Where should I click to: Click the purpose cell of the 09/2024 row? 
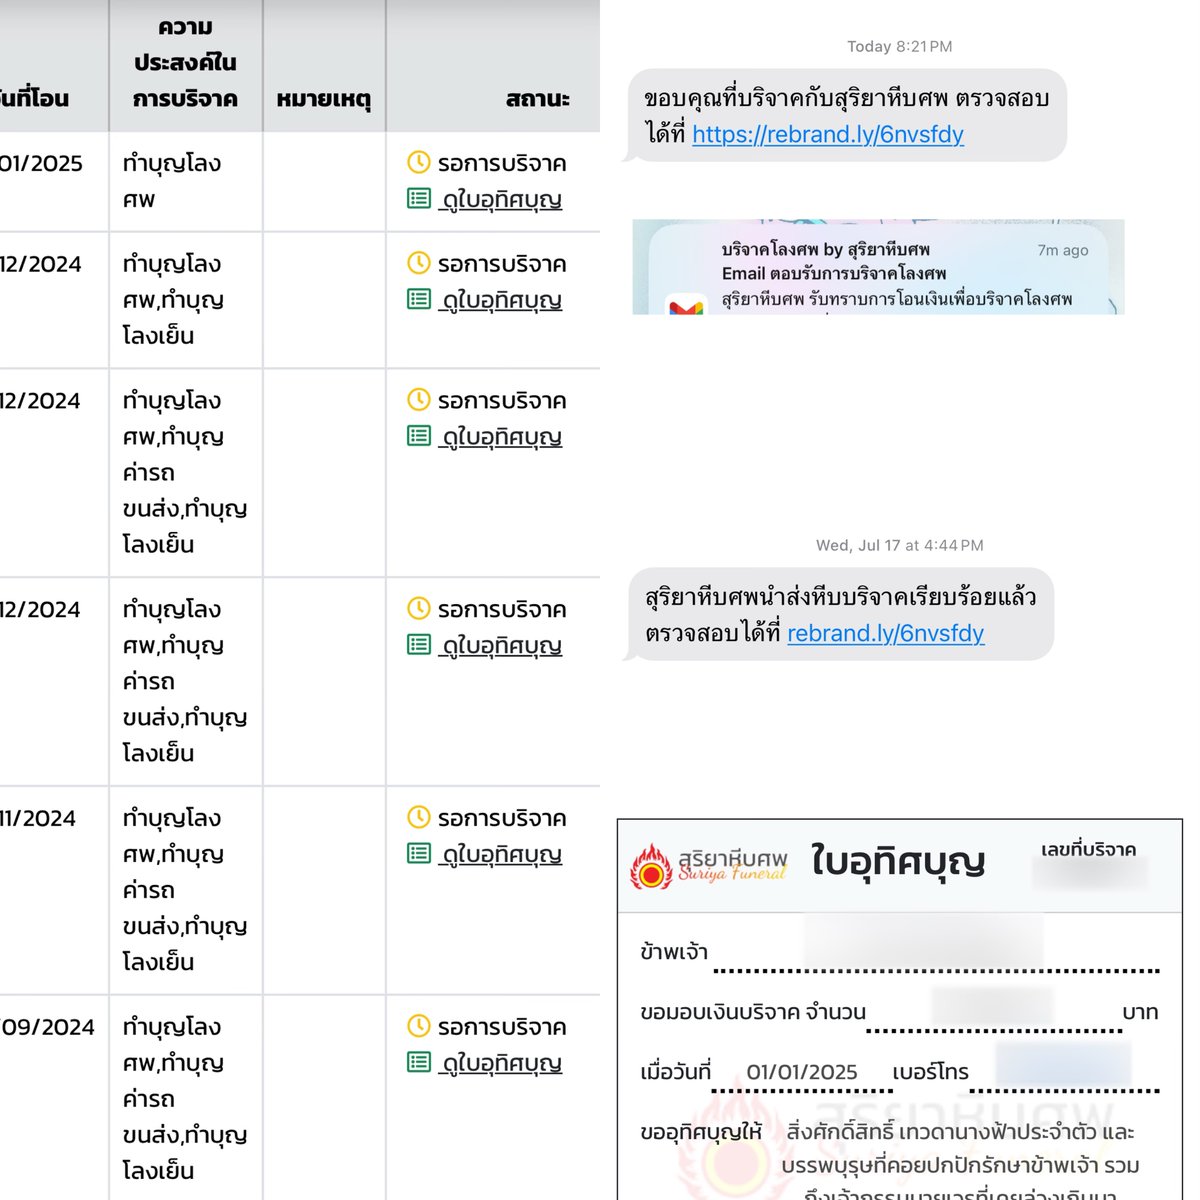tap(185, 1098)
